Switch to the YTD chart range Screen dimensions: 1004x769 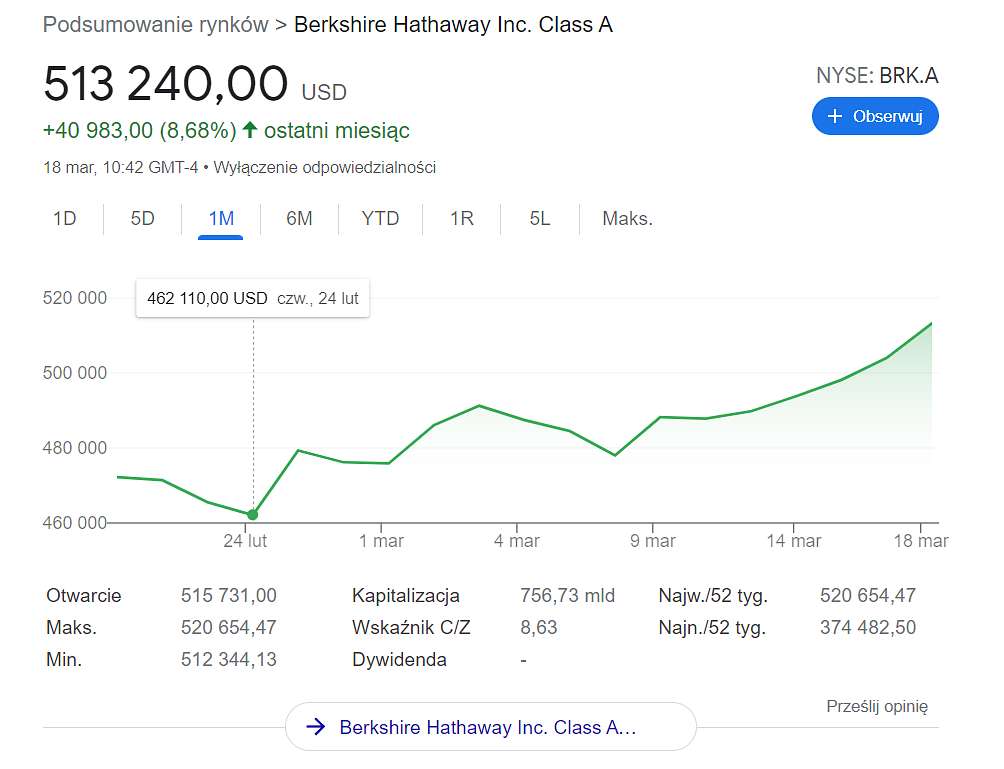pyautogui.click(x=380, y=219)
